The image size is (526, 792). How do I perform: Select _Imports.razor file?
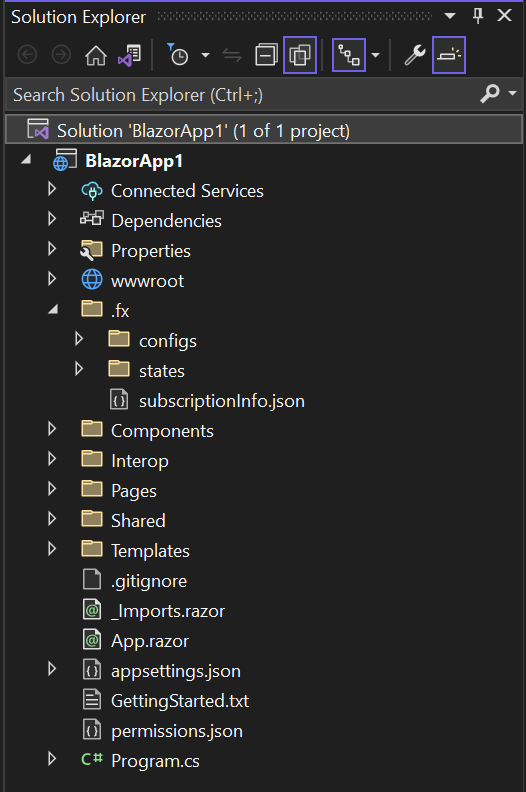click(168, 611)
